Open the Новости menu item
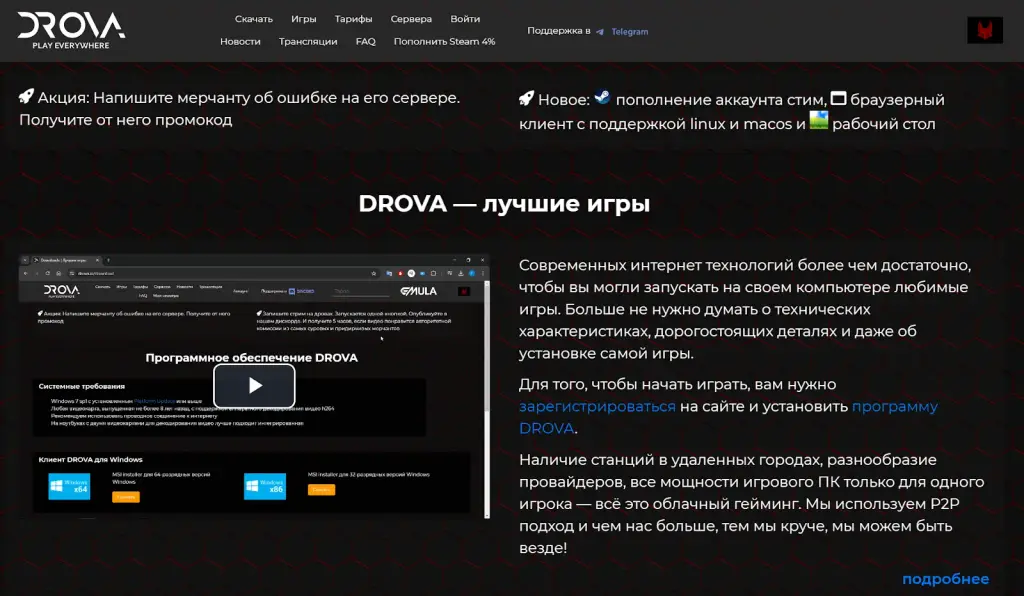The width and height of the screenshot is (1024, 596). pos(240,41)
